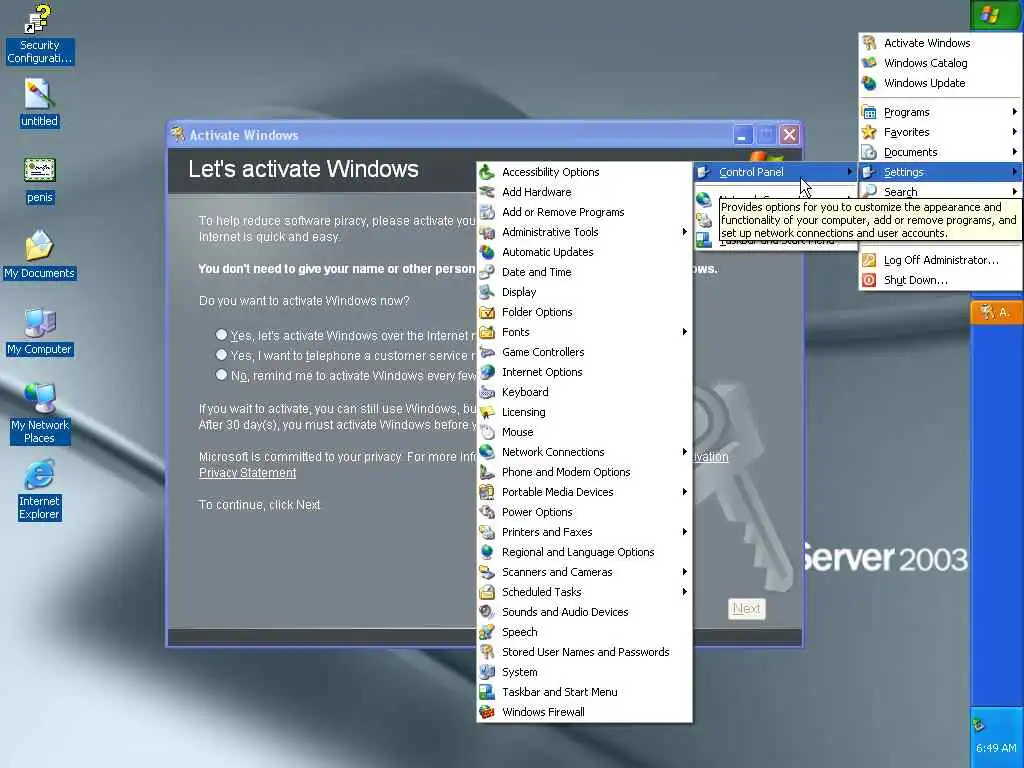Viewport: 1024px width, 768px height.
Task: Choose Windows Catalog from the Start menu
Action: 940,63
